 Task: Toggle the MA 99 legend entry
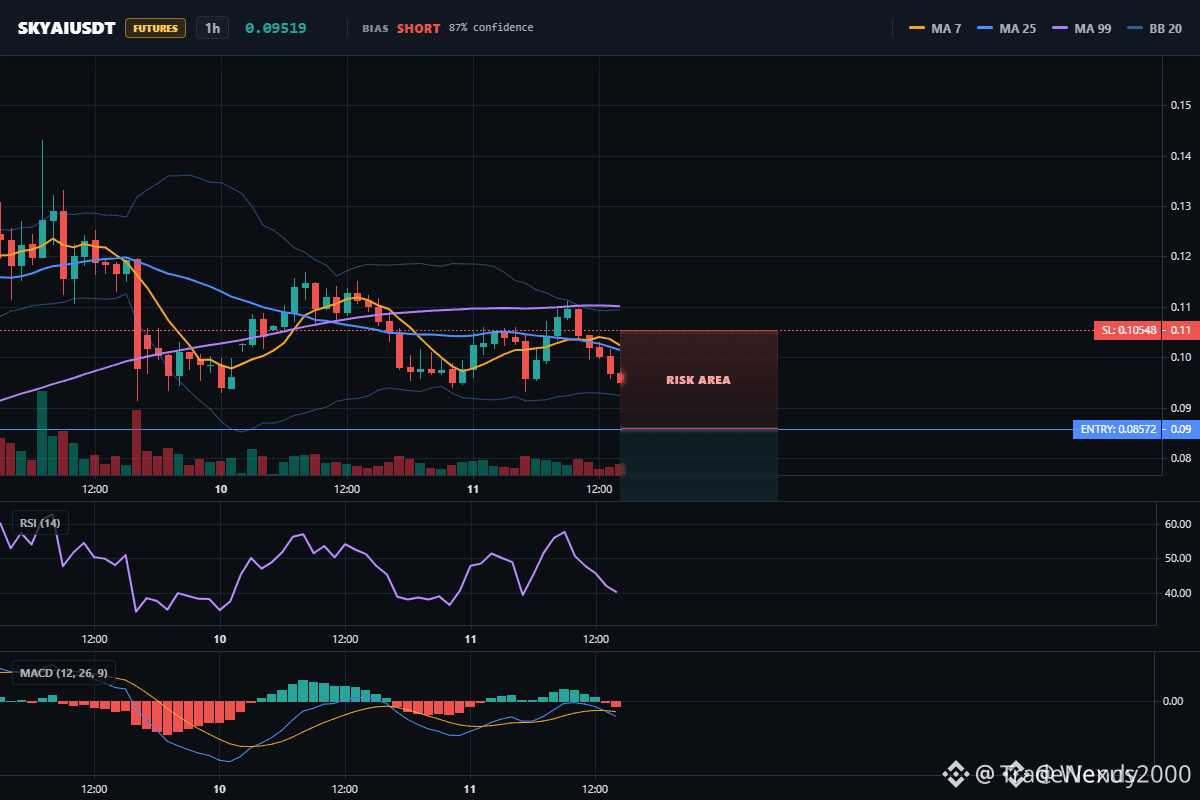click(1082, 28)
